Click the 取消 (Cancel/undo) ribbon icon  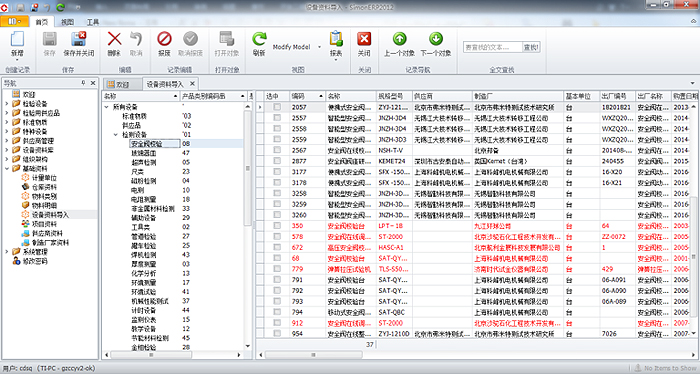pos(136,39)
